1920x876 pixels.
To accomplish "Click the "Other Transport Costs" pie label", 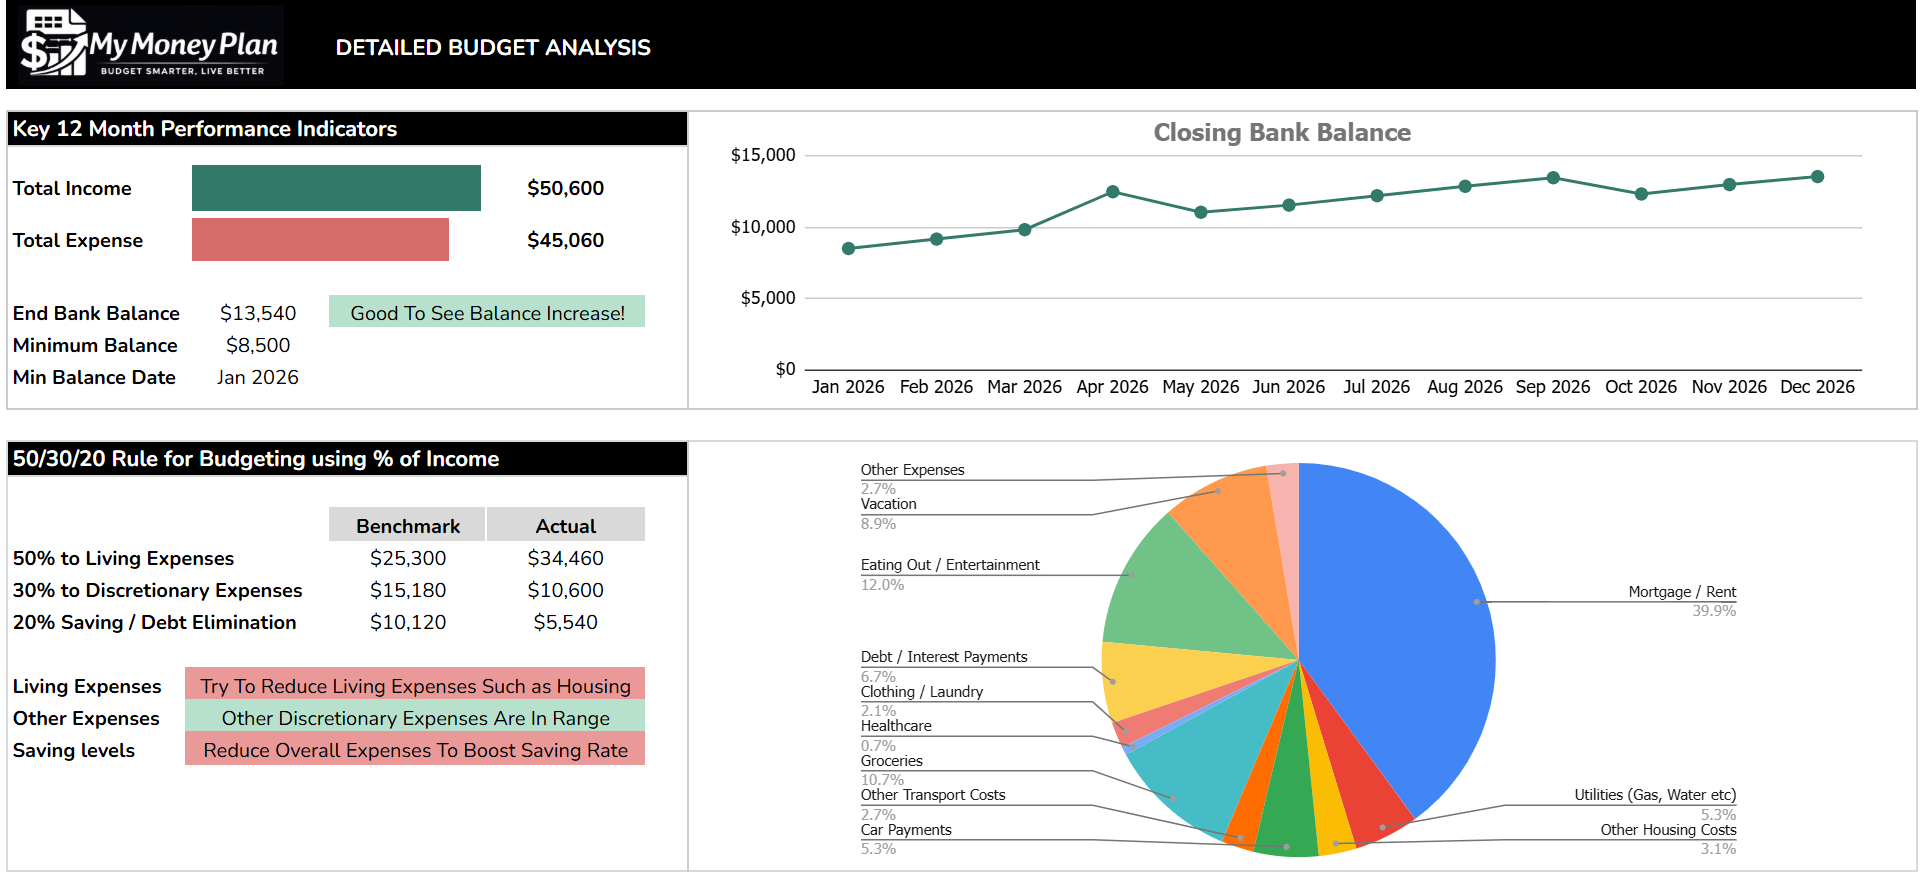I will (933, 795).
